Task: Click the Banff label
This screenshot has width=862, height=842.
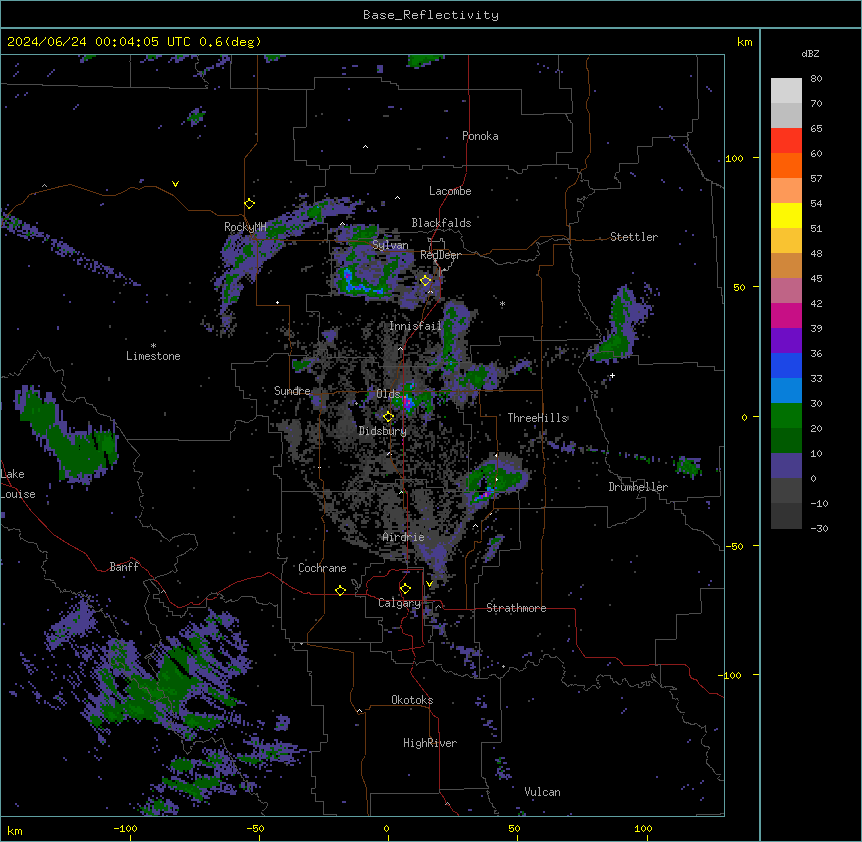Action: point(124,567)
